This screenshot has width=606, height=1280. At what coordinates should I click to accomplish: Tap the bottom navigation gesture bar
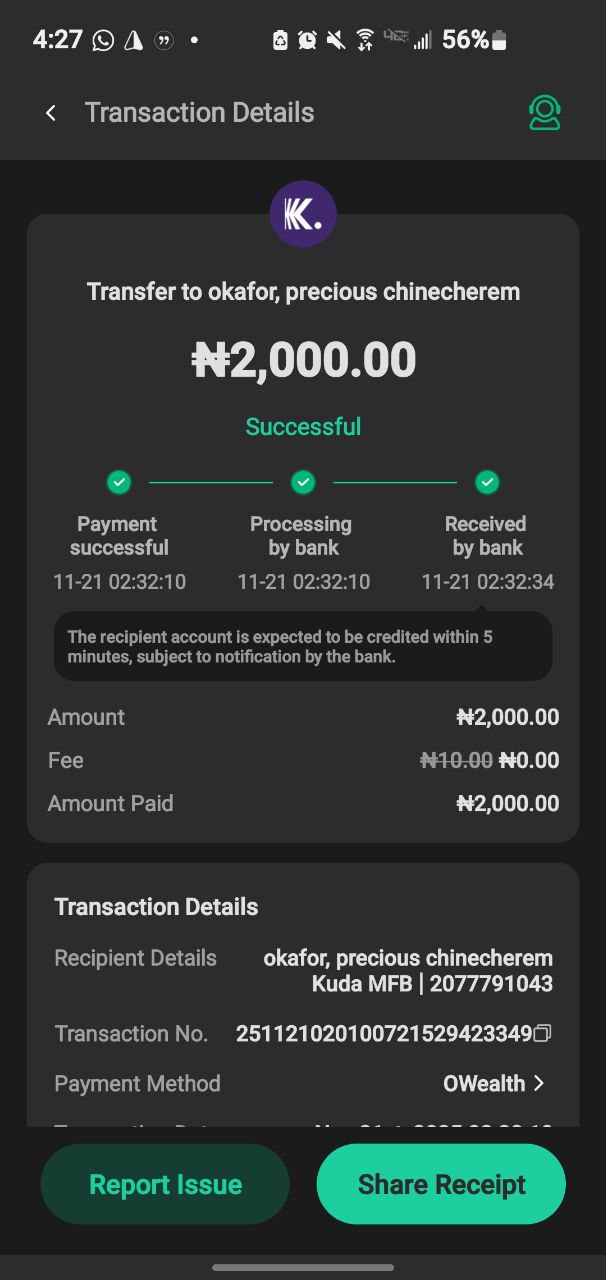click(303, 1268)
